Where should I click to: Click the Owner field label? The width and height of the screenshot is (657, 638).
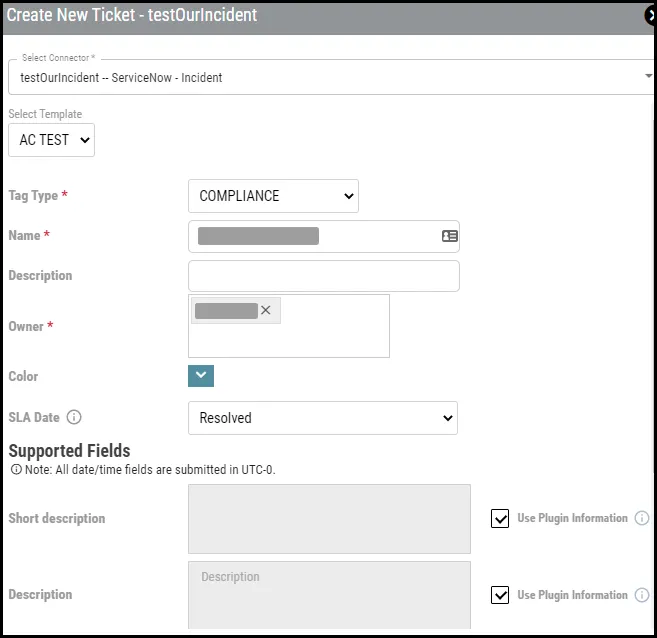pyautogui.click(x=26, y=326)
